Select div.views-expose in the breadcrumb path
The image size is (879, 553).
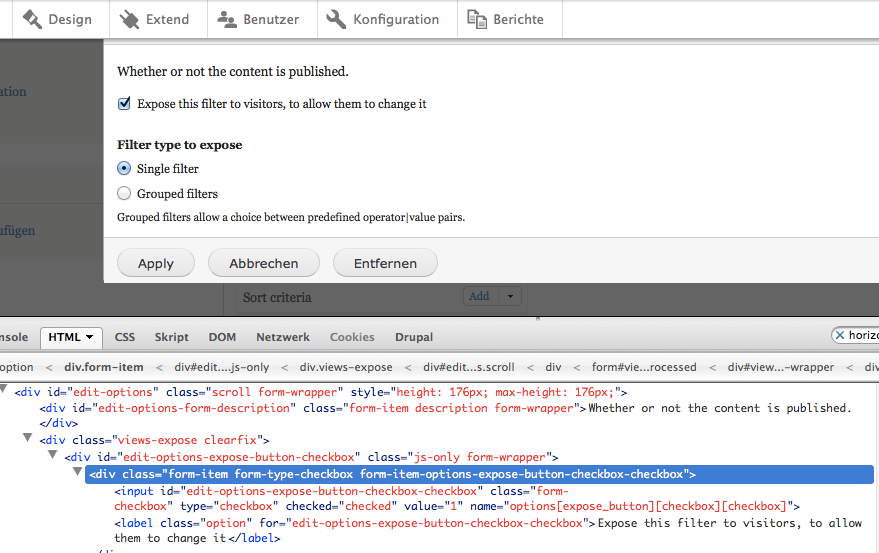pos(345,367)
